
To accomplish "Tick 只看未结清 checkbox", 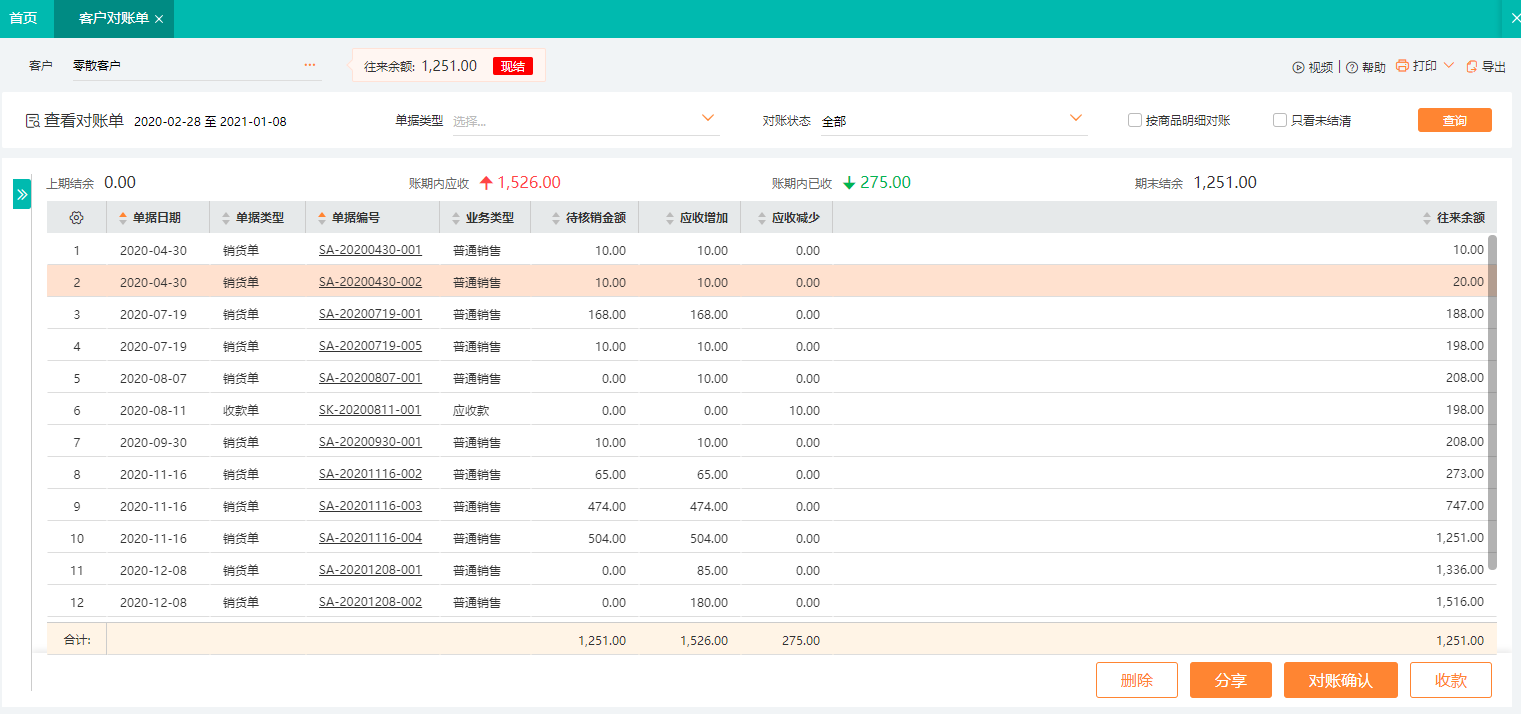I will (x=1280, y=120).
